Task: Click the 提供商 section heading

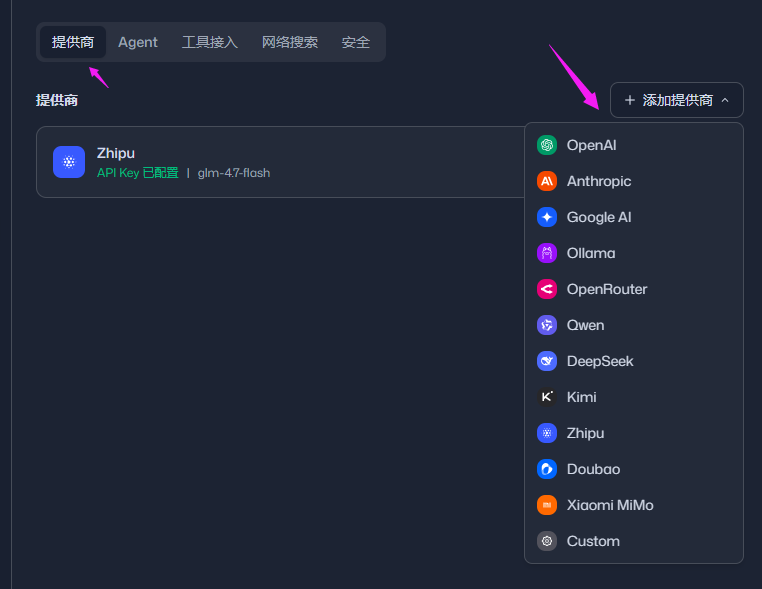Action: click(57, 100)
